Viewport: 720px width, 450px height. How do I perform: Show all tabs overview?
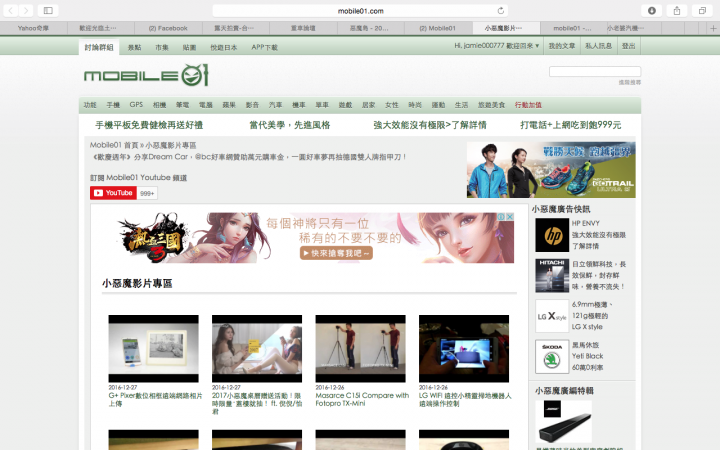(702, 11)
